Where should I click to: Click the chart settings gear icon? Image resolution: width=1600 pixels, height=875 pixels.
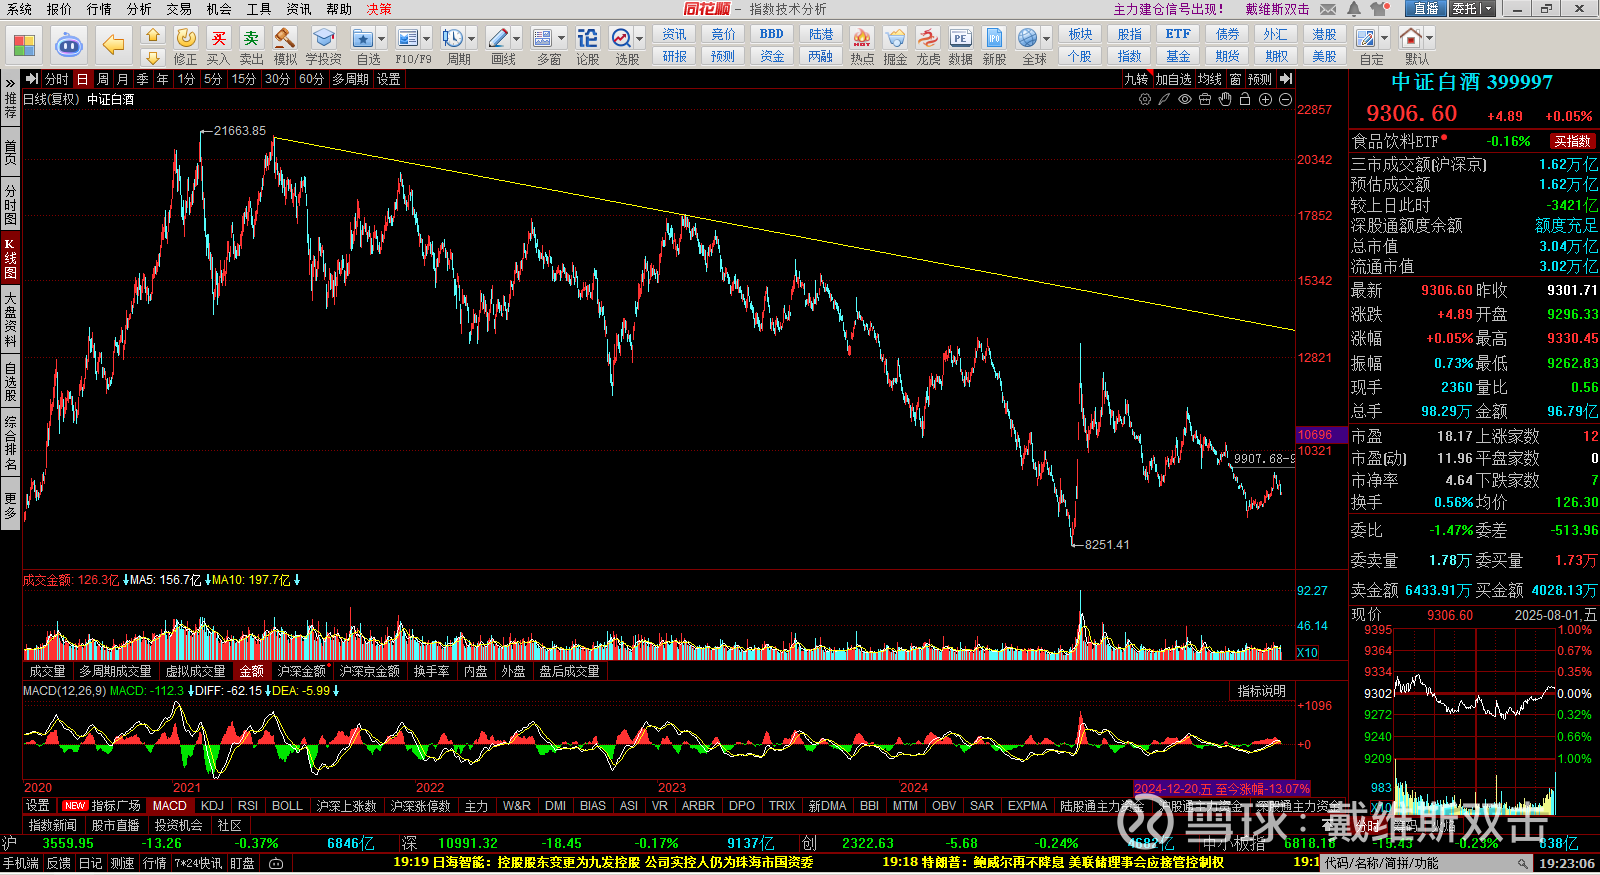[1145, 99]
